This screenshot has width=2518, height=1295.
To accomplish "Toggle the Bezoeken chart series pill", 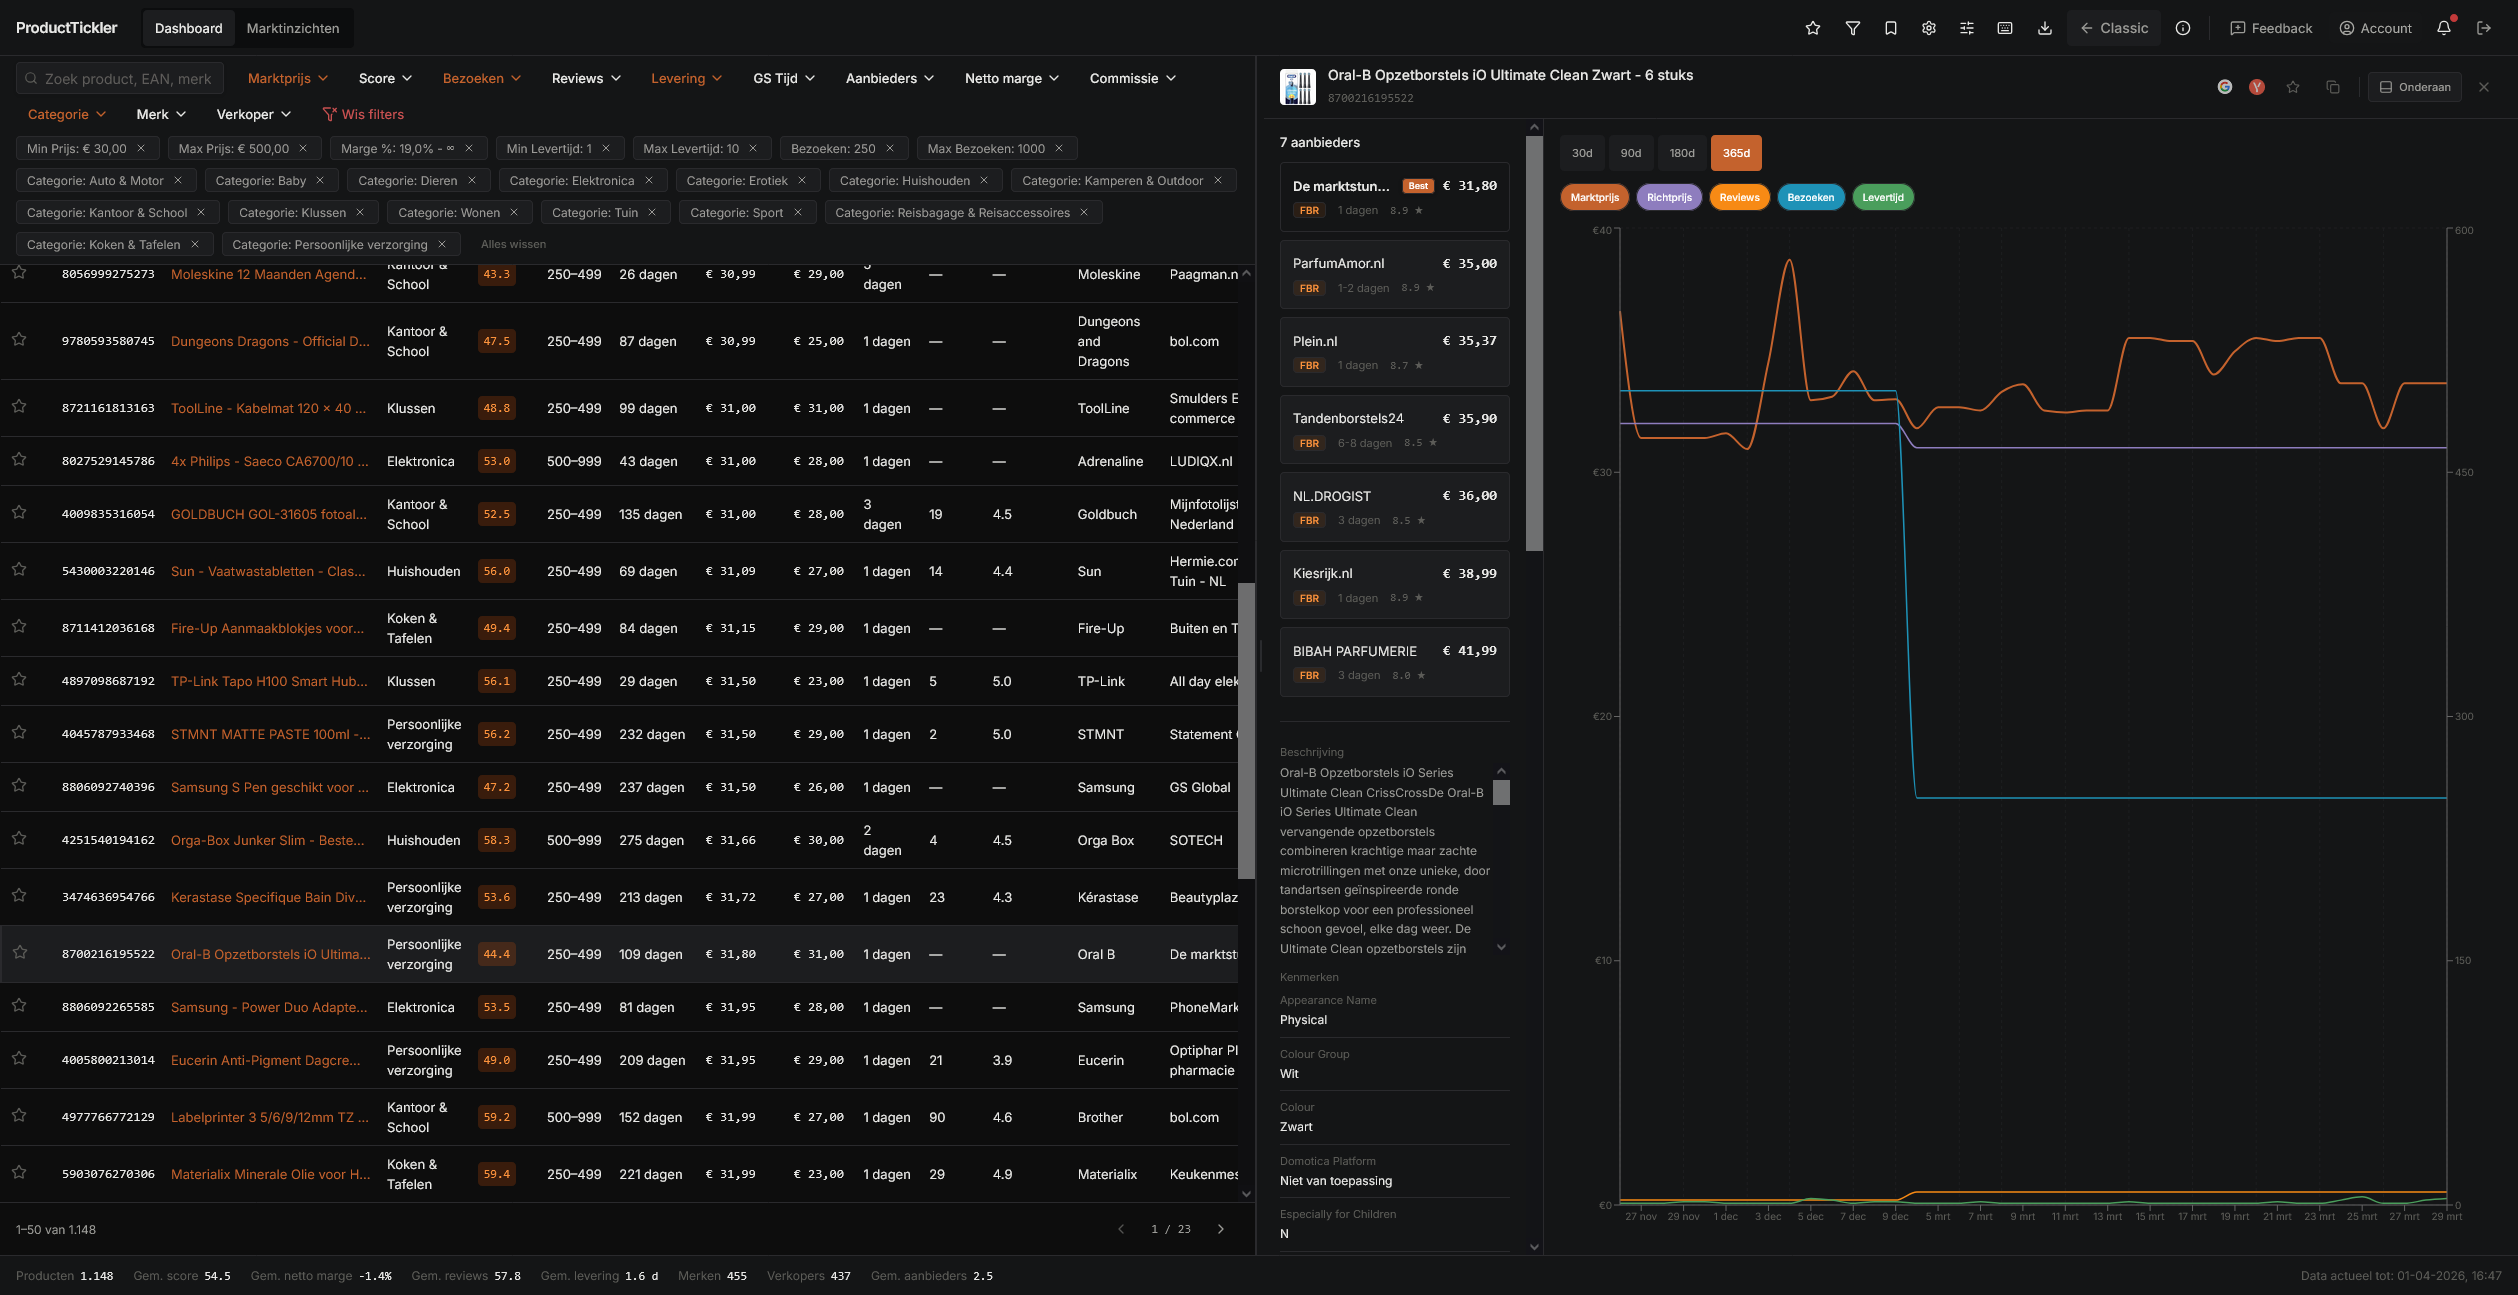I will pos(1810,197).
